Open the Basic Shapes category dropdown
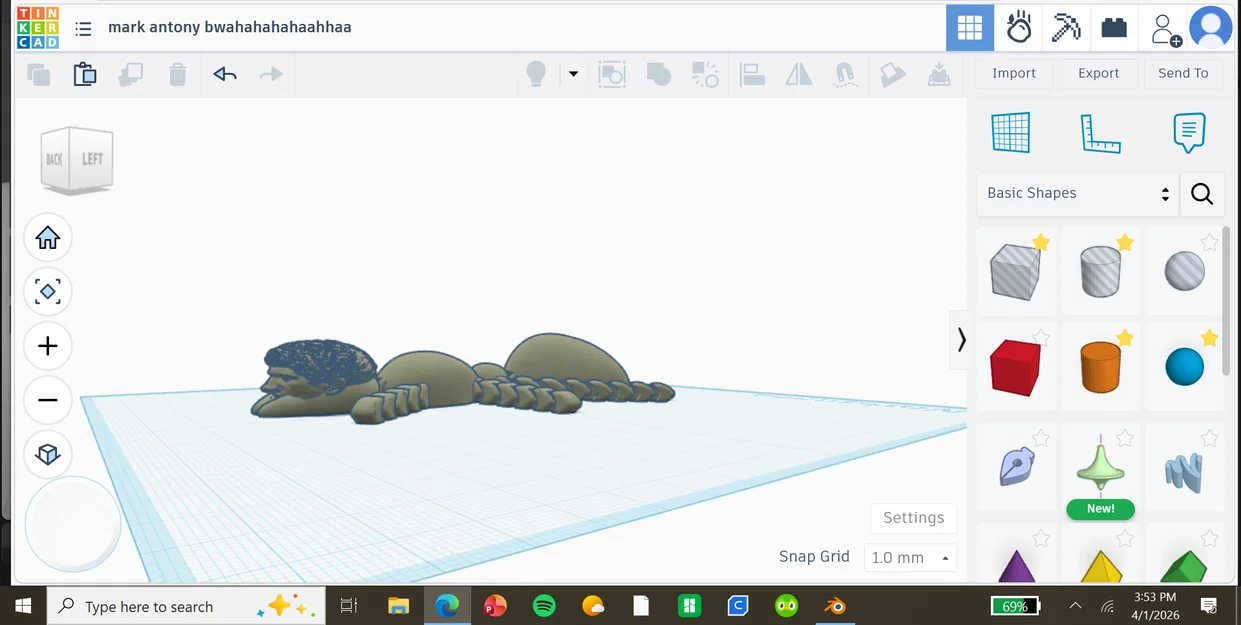 click(x=1077, y=193)
